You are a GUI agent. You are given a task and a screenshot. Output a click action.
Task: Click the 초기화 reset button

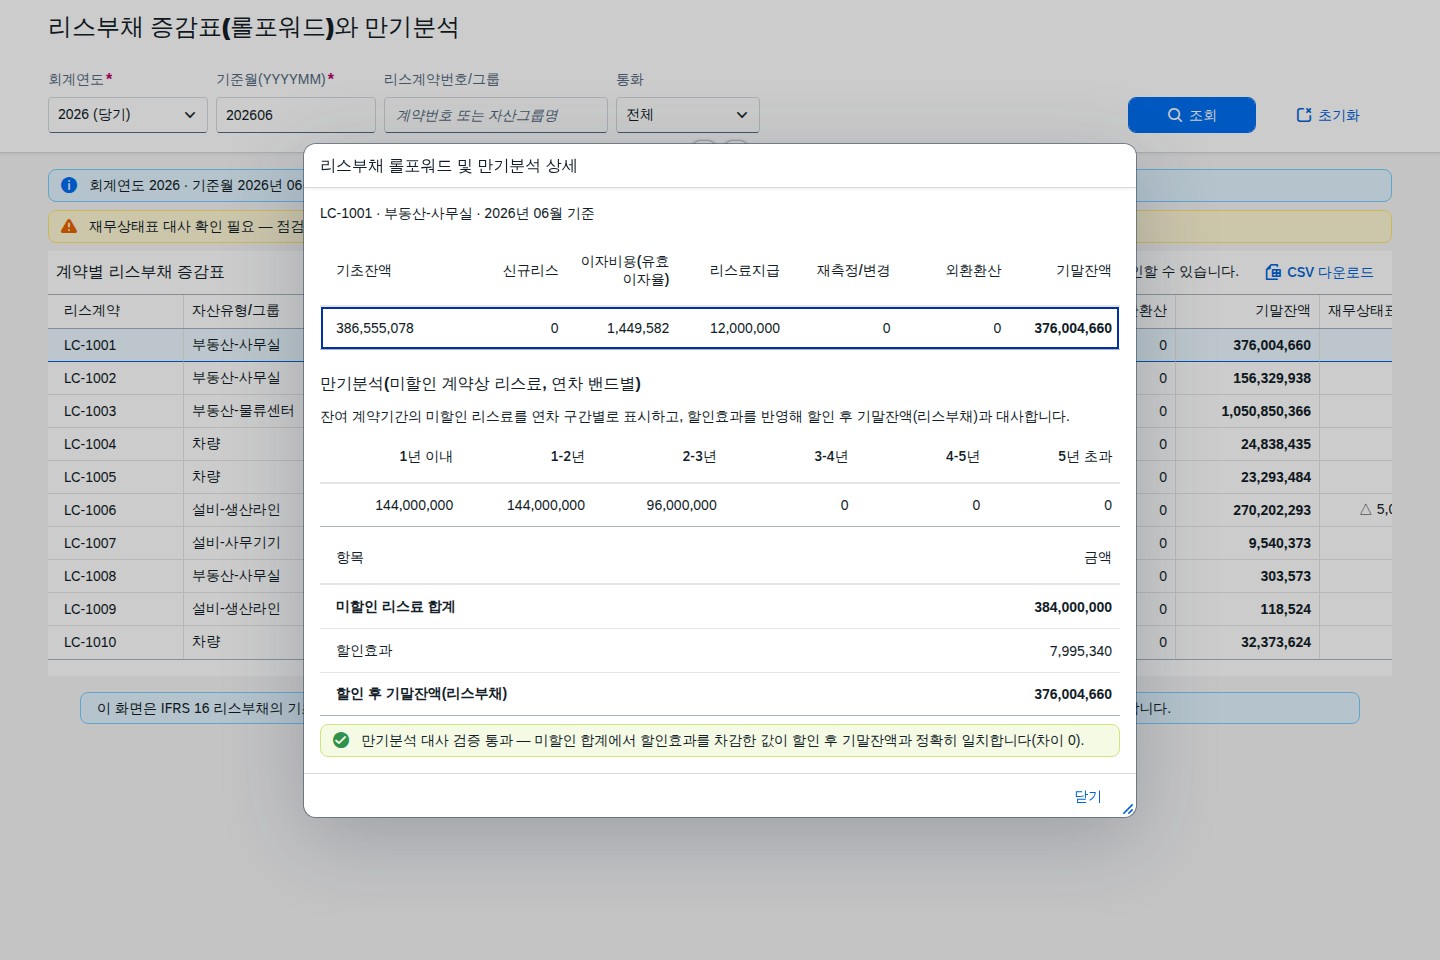pos(1328,115)
